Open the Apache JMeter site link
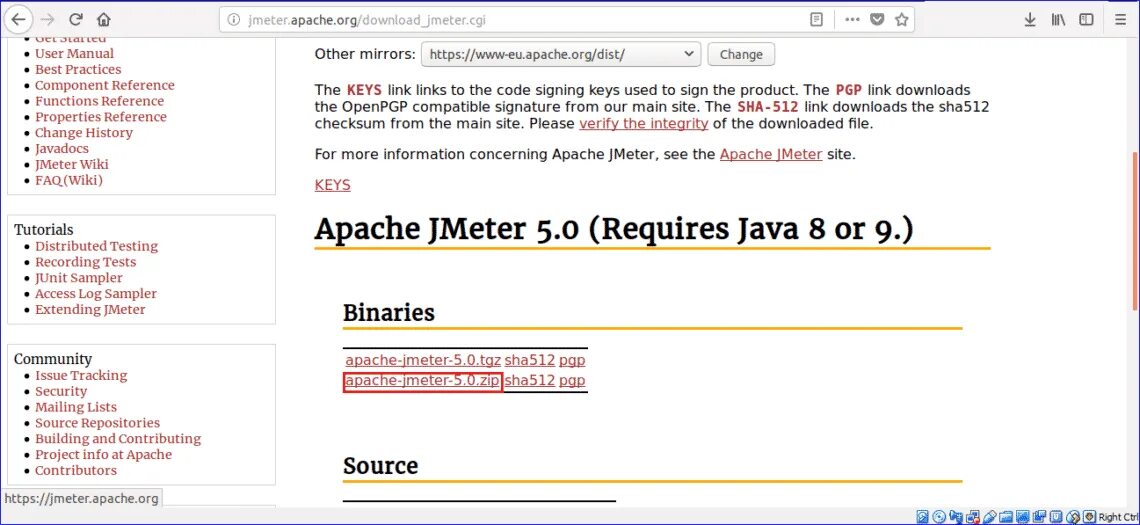1140x525 pixels. (x=771, y=154)
